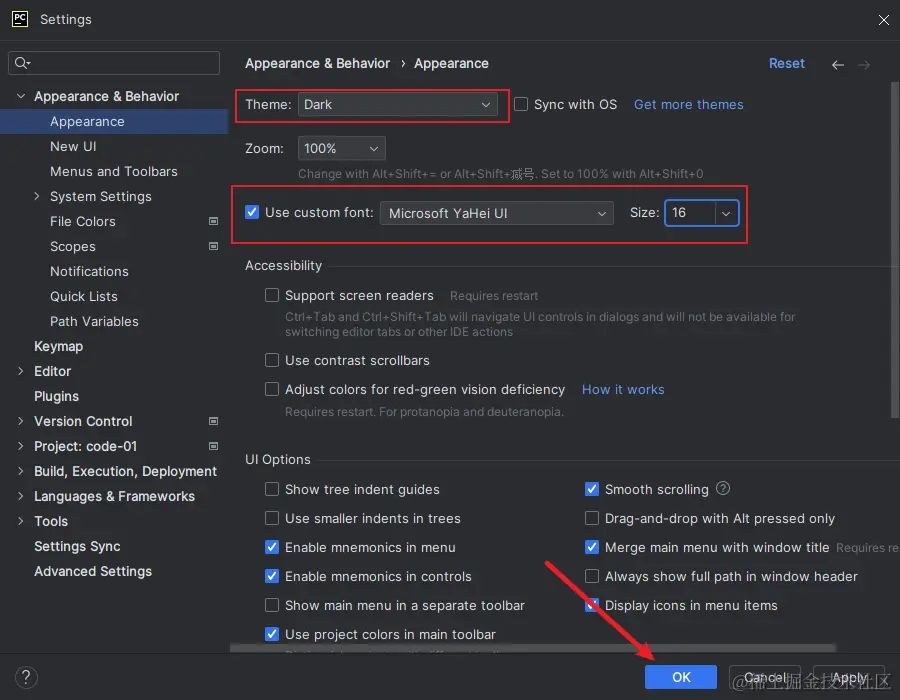Click the Reset link
Screen dimensions: 900x700
point(786,63)
